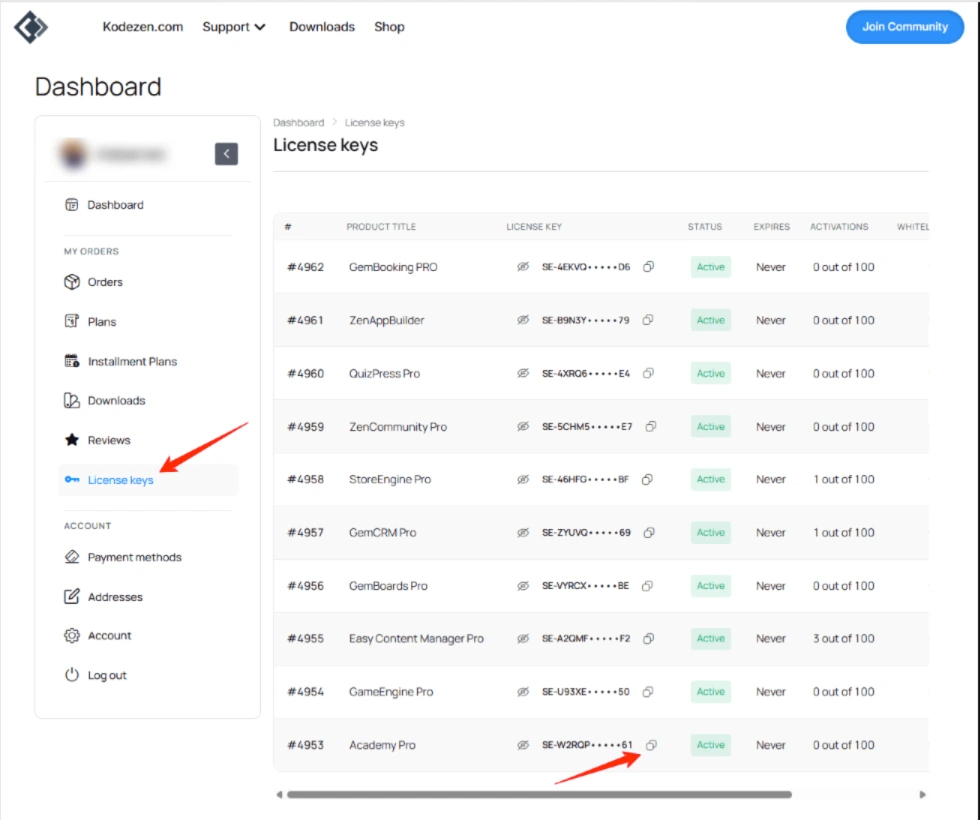Copy the GemBoards Pro license key
The image size is (980, 820).
click(648, 586)
